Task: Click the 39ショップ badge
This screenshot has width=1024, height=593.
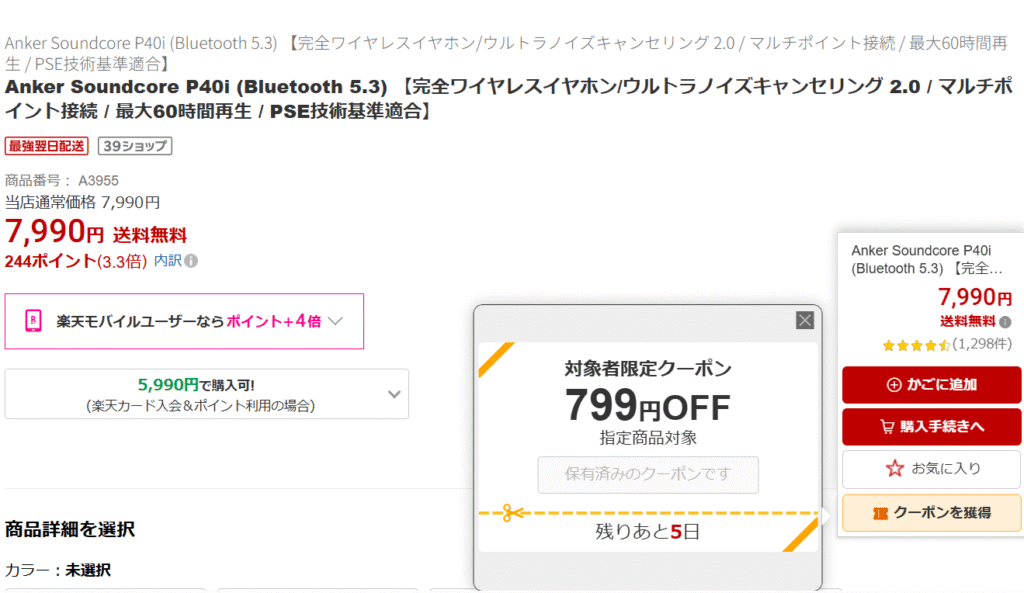Action: (134, 146)
